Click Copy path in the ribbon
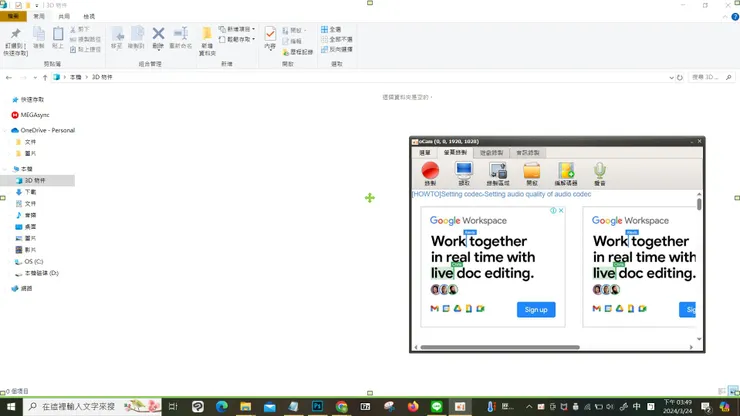Viewport: 740px width, 416px height. click(x=85, y=39)
